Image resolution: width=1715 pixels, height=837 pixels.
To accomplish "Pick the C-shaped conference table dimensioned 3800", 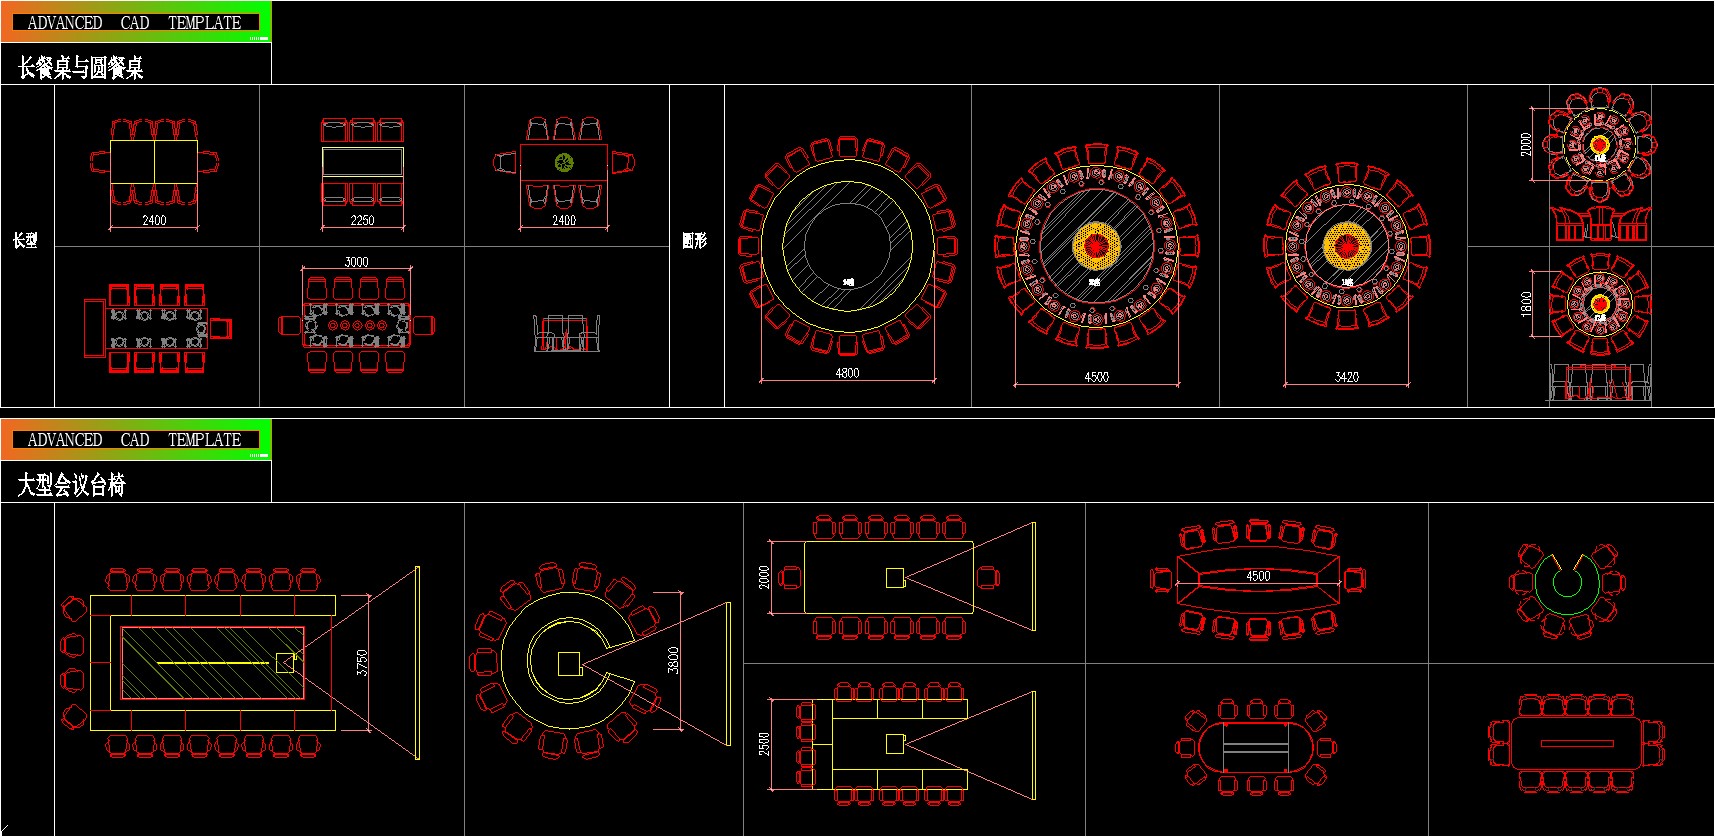I will click(568, 663).
